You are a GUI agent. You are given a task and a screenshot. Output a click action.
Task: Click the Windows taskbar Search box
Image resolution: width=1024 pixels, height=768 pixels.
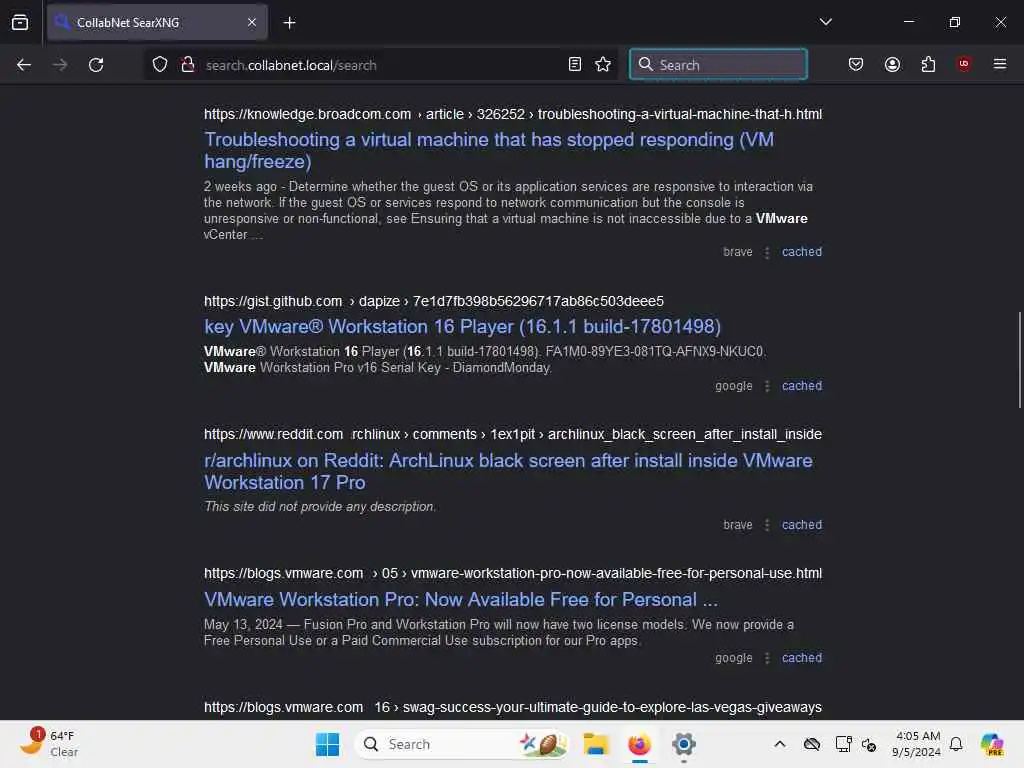(461, 744)
